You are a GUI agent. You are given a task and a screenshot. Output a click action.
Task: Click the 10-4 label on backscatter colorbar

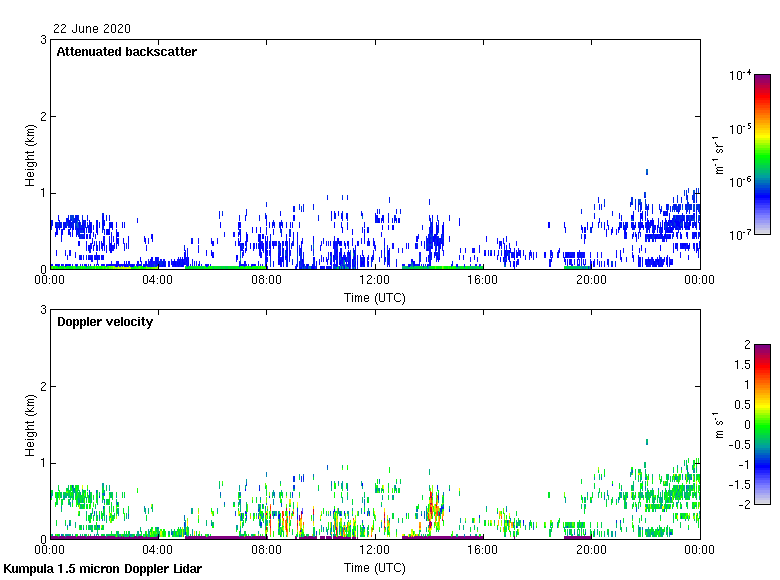(x=740, y=76)
